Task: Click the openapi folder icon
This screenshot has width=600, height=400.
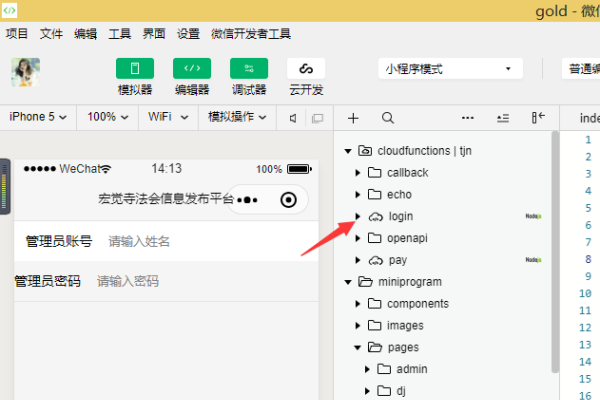Action: [375, 238]
